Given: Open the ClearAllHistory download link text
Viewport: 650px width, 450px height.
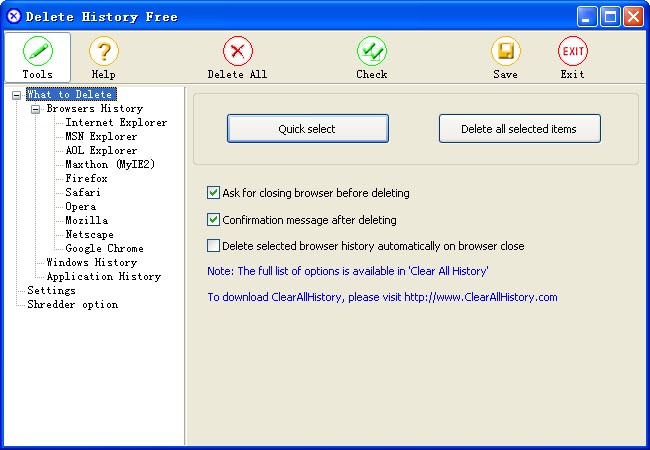Looking at the screenshot, I should (382, 297).
